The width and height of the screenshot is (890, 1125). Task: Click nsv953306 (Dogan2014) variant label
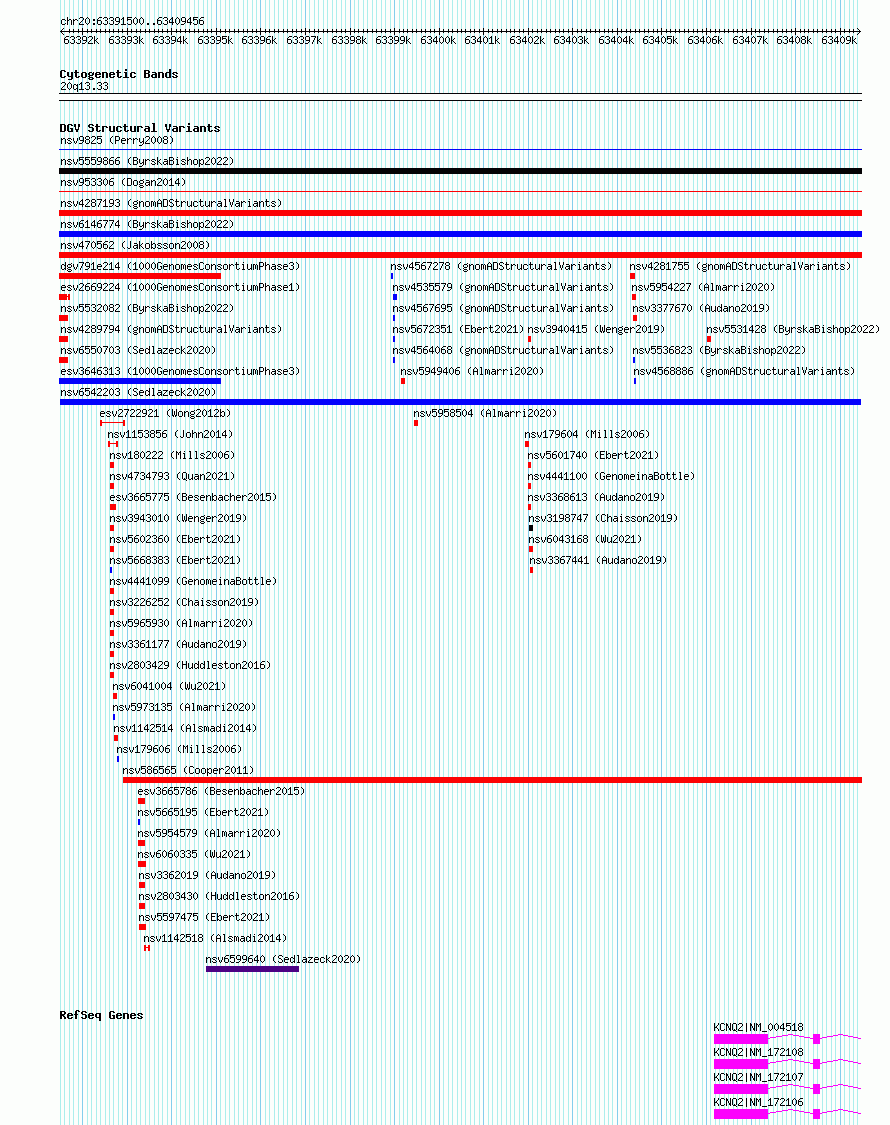click(x=123, y=182)
